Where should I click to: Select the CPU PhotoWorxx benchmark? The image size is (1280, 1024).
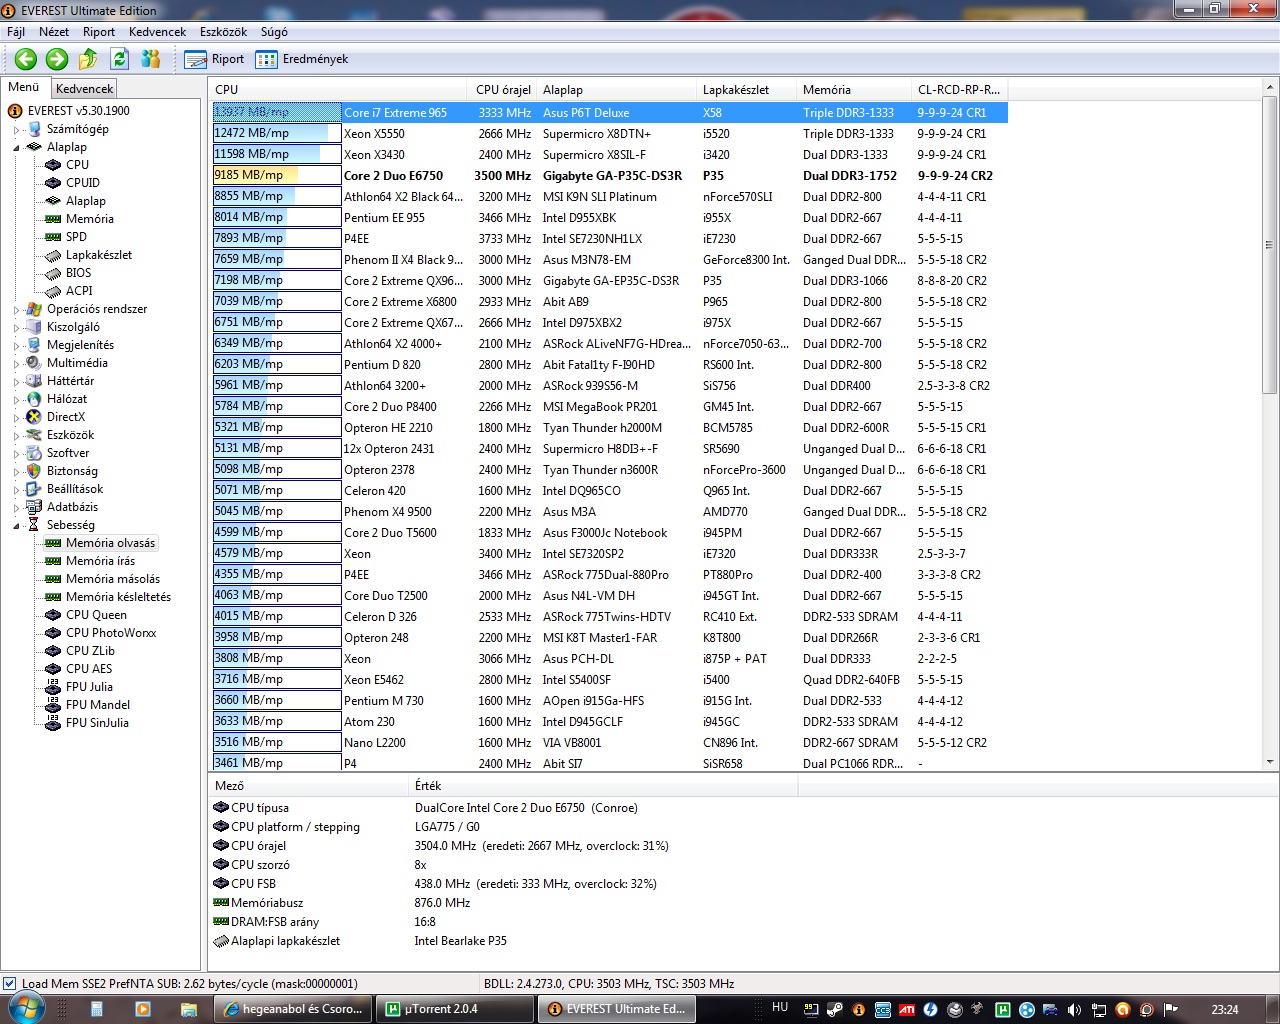pyautogui.click(x=111, y=633)
